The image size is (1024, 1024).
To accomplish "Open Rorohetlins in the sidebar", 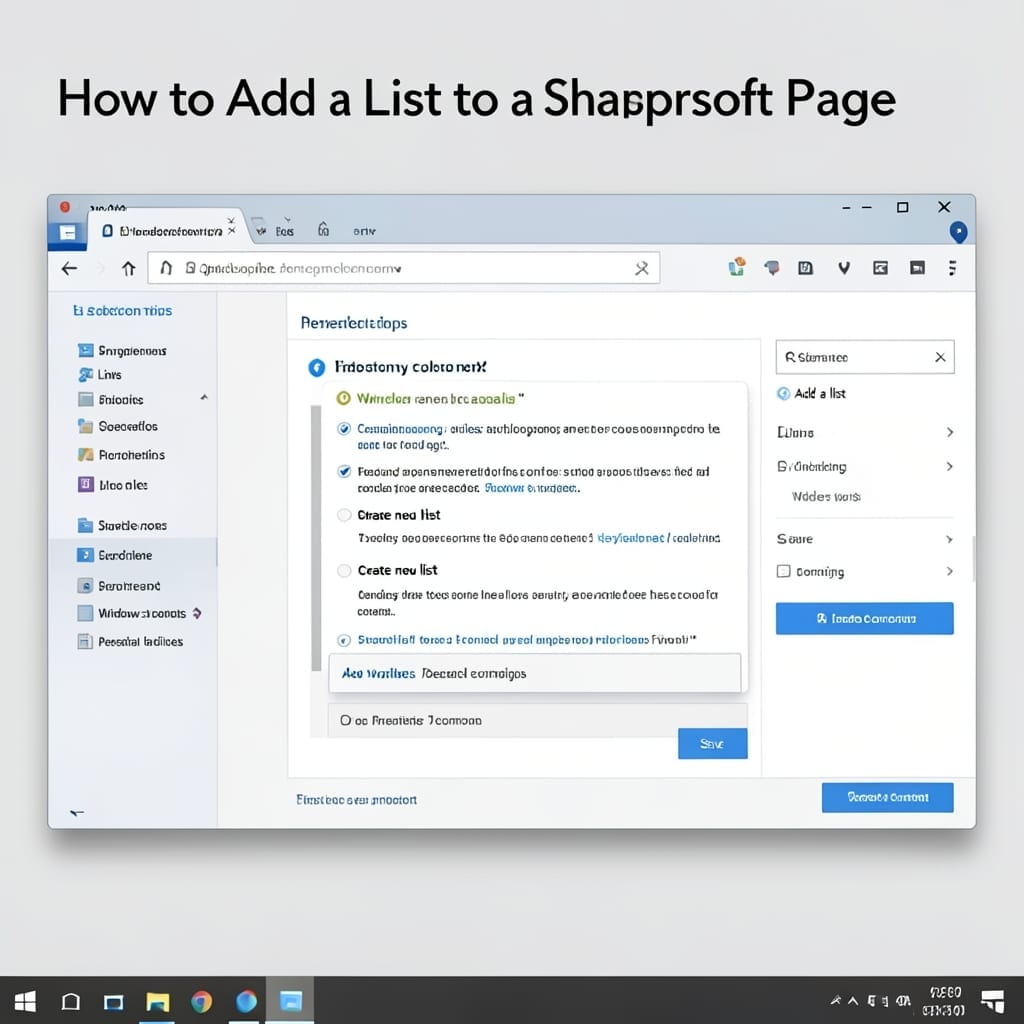I will pos(121,455).
